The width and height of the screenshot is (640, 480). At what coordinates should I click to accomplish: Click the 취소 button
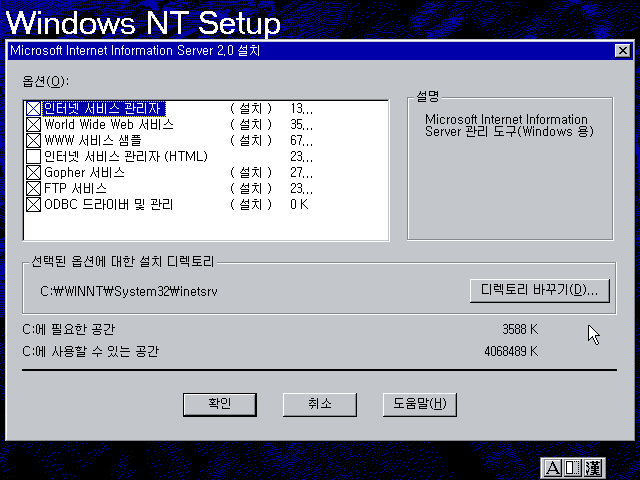pyautogui.click(x=320, y=404)
